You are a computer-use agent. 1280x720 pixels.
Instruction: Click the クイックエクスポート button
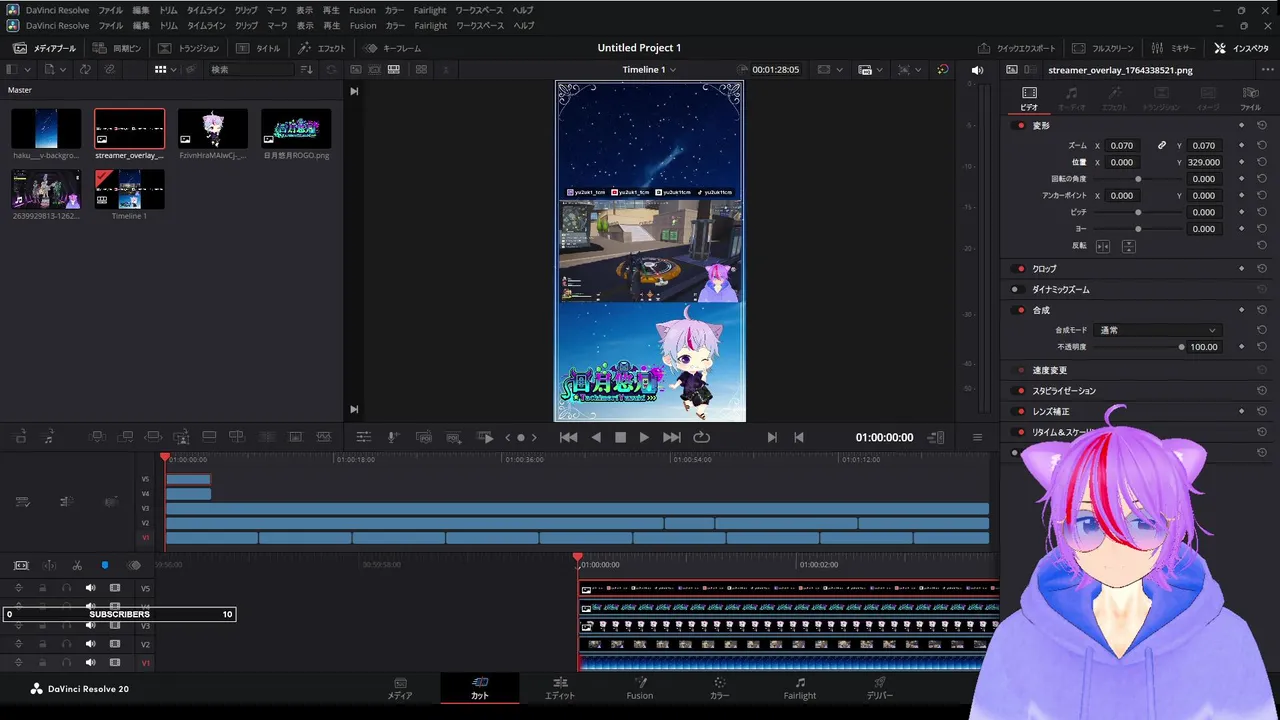pyautogui.click(x=1017, y=48)
